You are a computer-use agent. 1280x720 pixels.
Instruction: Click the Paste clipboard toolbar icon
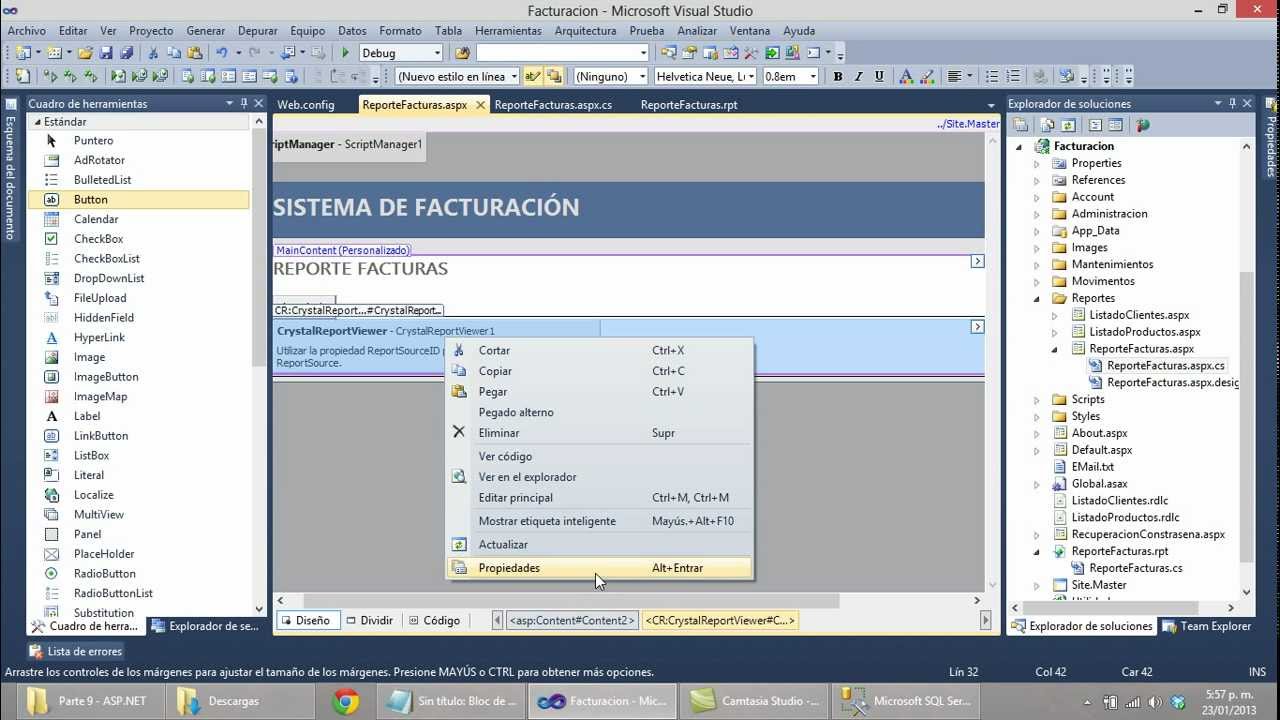pos(194,53)
